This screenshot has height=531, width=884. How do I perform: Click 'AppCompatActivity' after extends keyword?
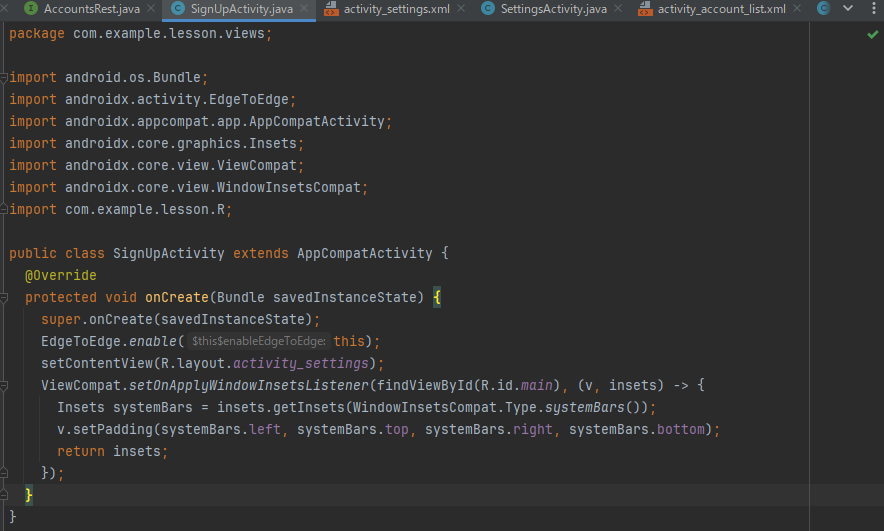coord(365,253)
